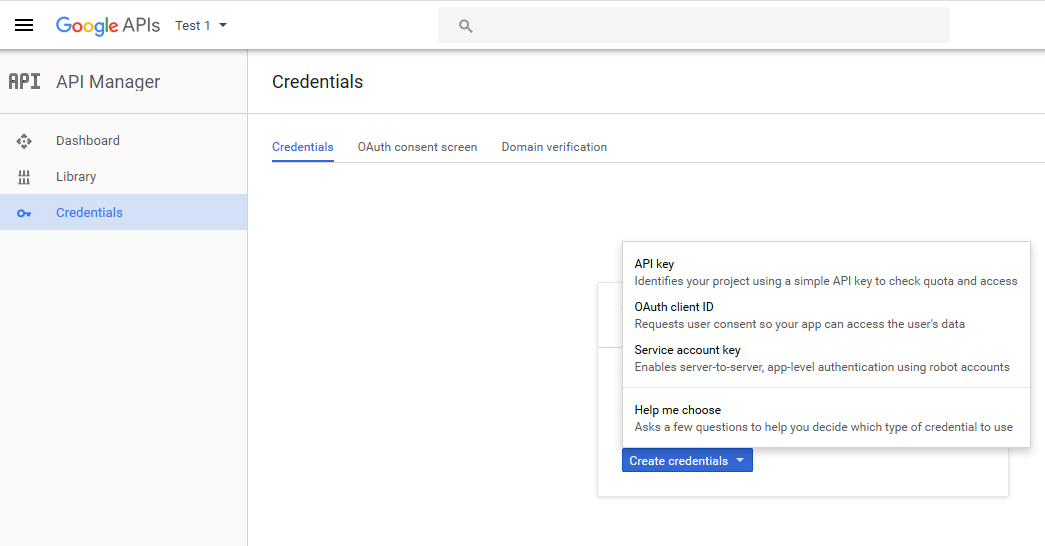The width and height of the screenshot is (1045, 546).
Task: Click the Create credentials dropdown arrow
Action: pos(740,460)
